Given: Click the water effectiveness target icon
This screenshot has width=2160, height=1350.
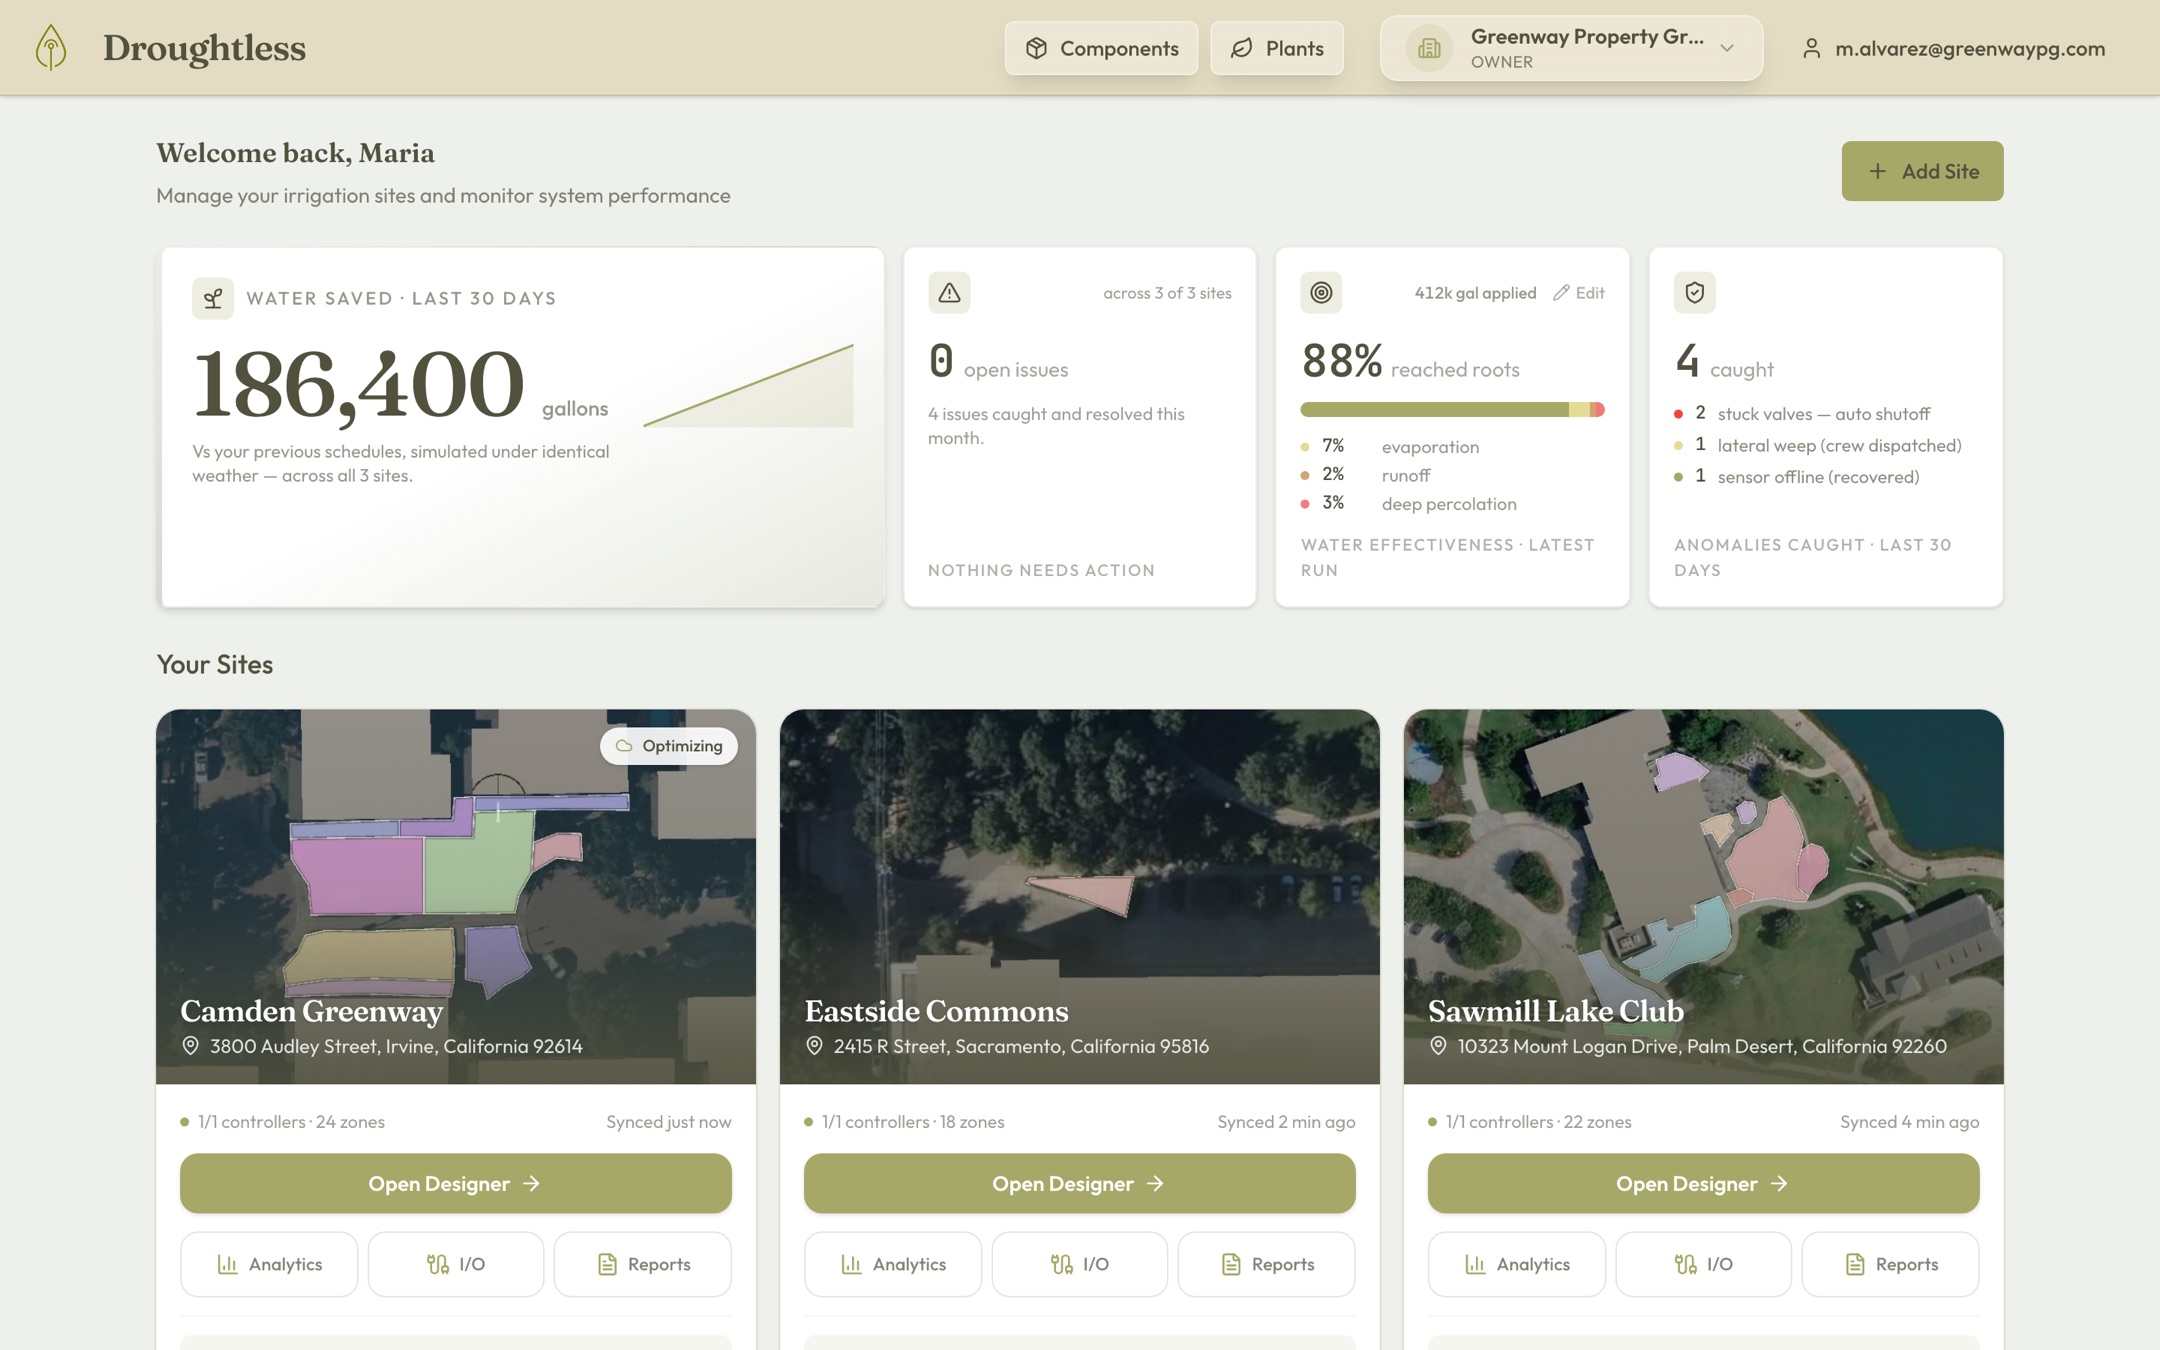Looking at the screenshot, I should tap(1321, 293).
